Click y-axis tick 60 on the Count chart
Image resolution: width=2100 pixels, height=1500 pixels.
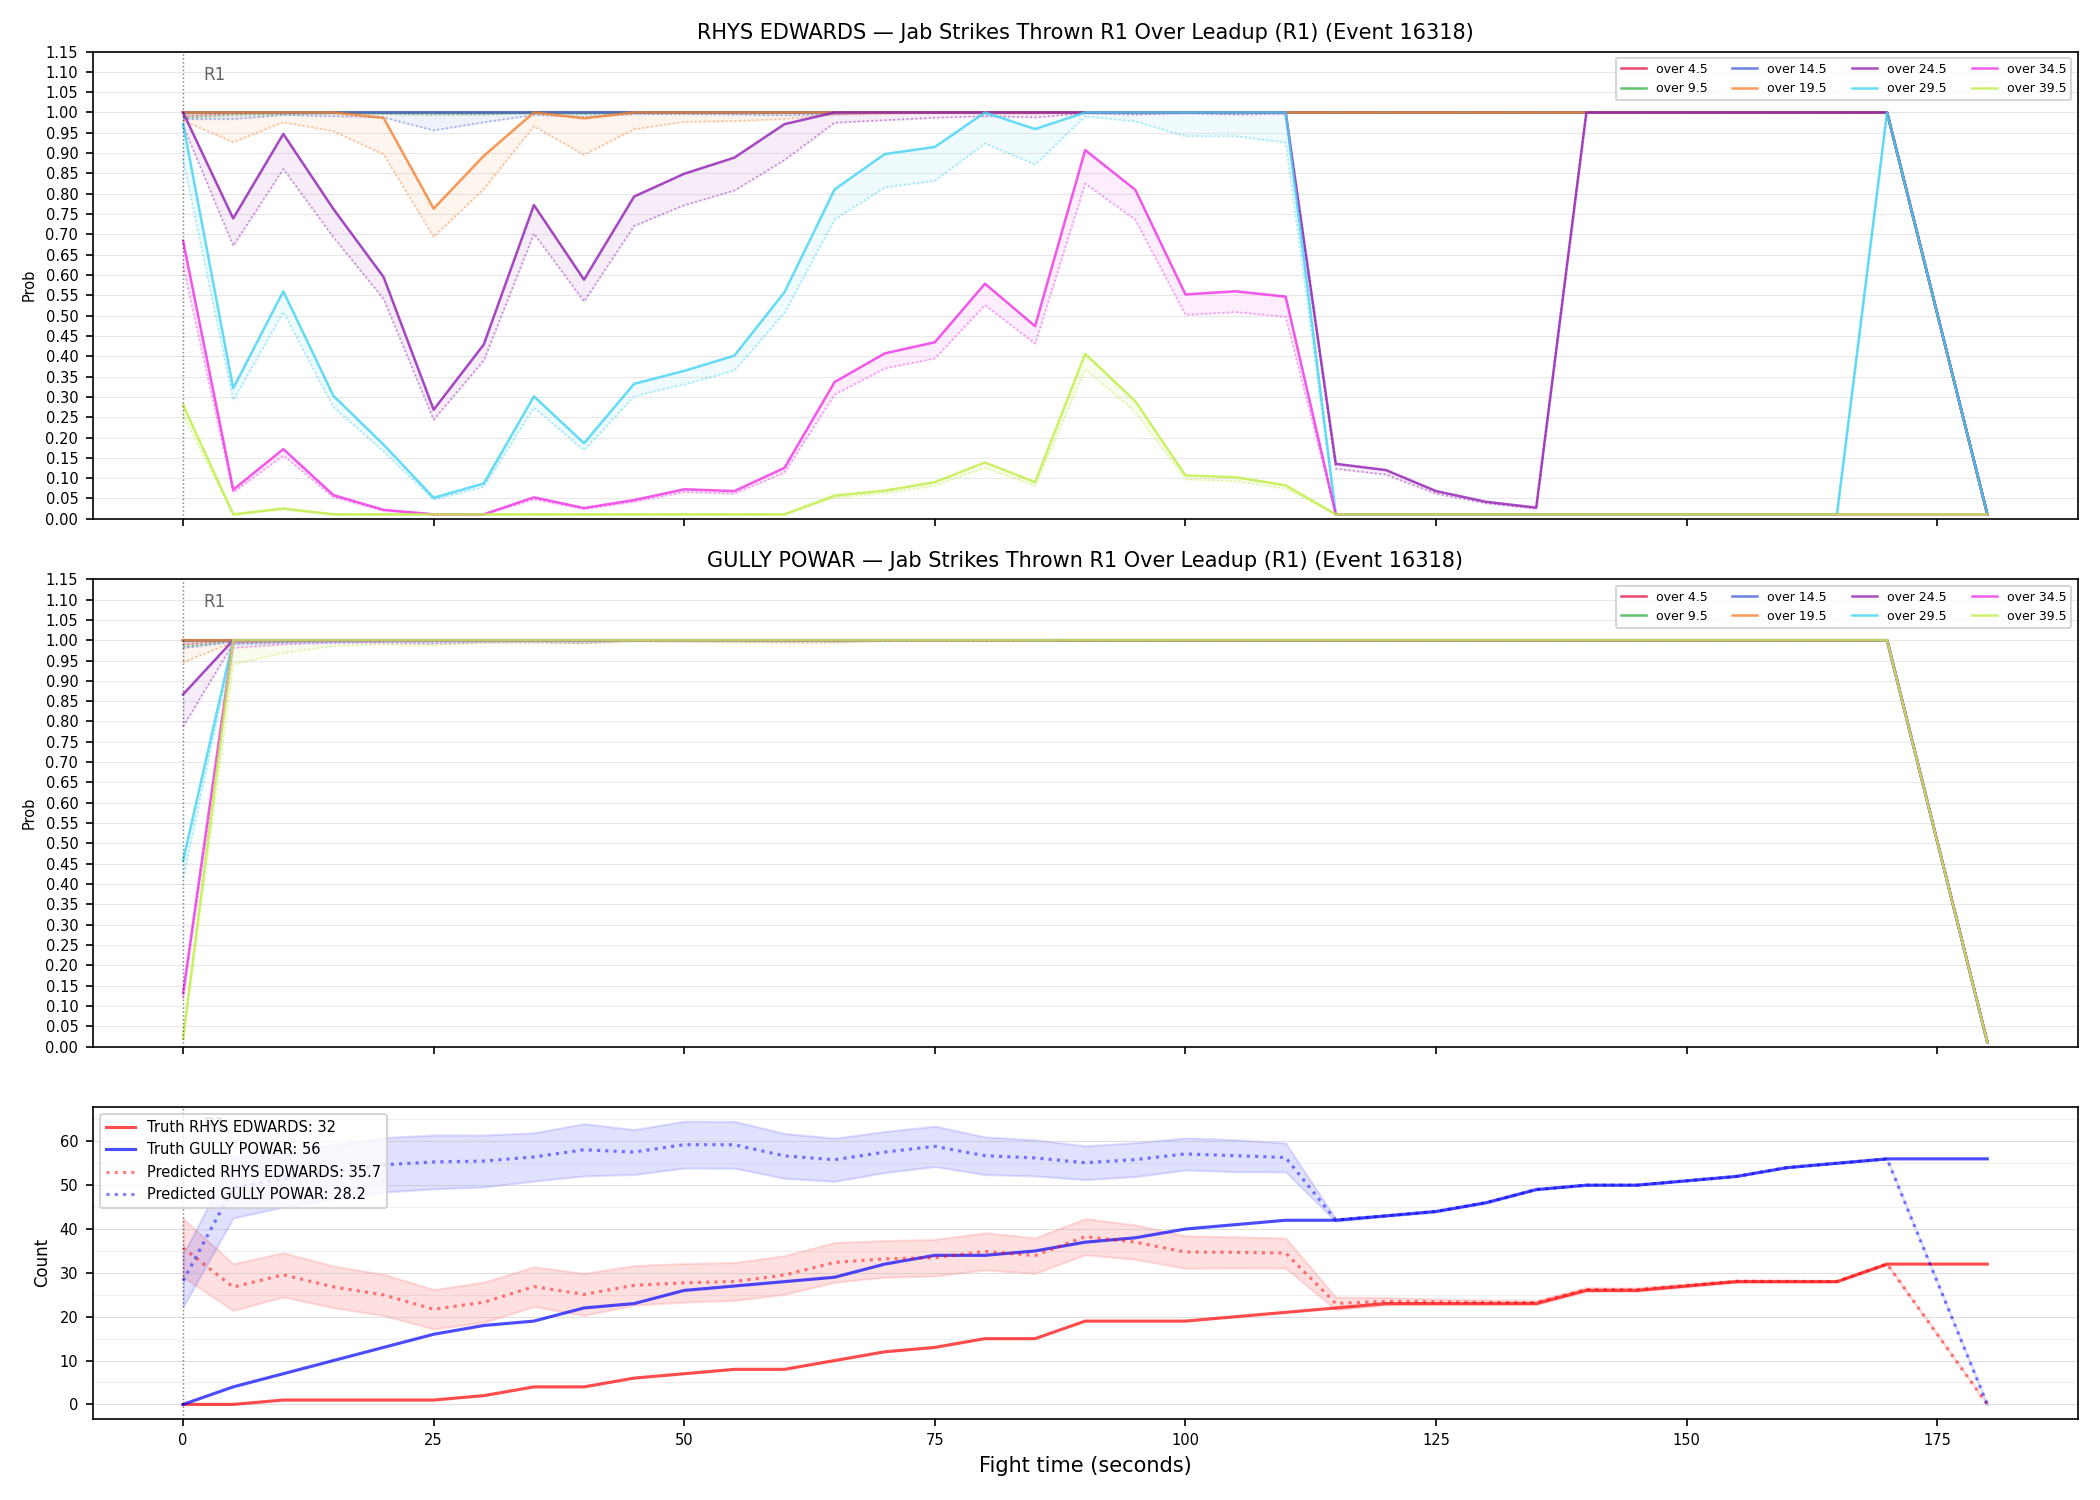[x=69, y=1141]
